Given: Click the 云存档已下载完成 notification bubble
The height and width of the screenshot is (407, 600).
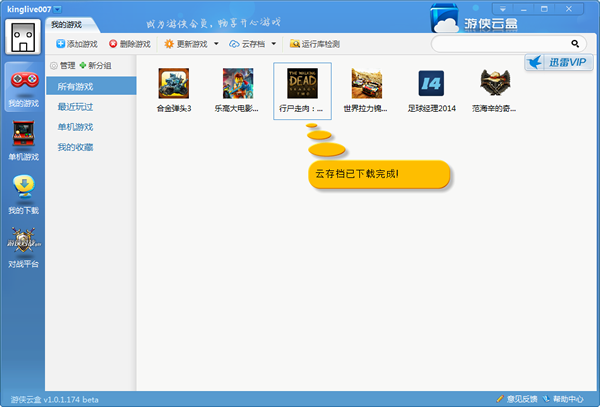Looking at the screenshot, I should point(379,174).
